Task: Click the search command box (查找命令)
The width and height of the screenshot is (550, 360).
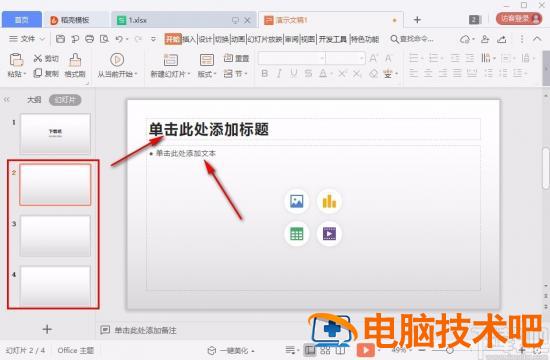Action: click(x=412, y=39)
